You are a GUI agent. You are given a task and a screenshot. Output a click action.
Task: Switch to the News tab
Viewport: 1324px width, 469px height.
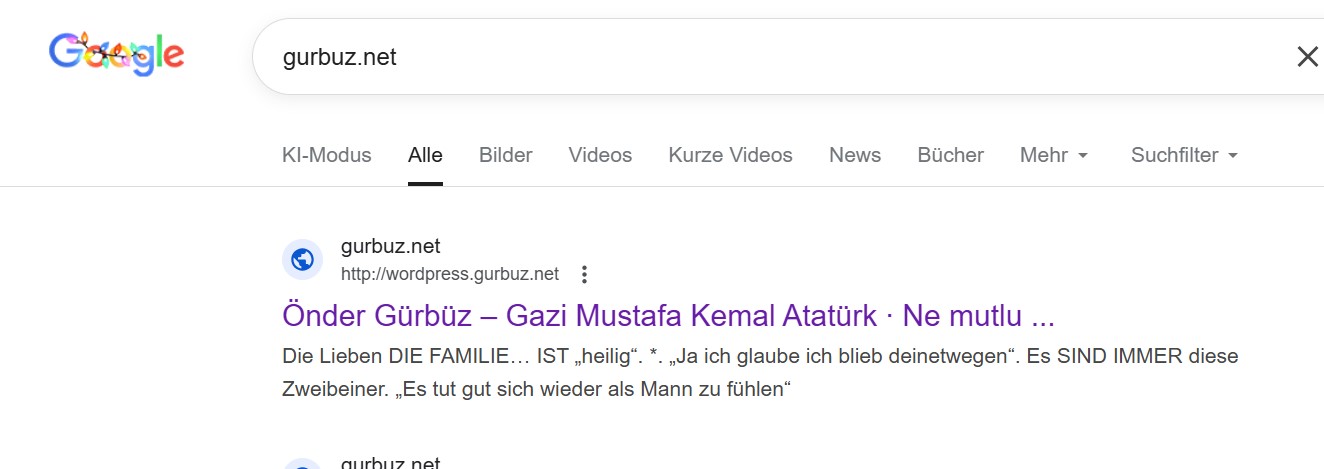point(854,155)
